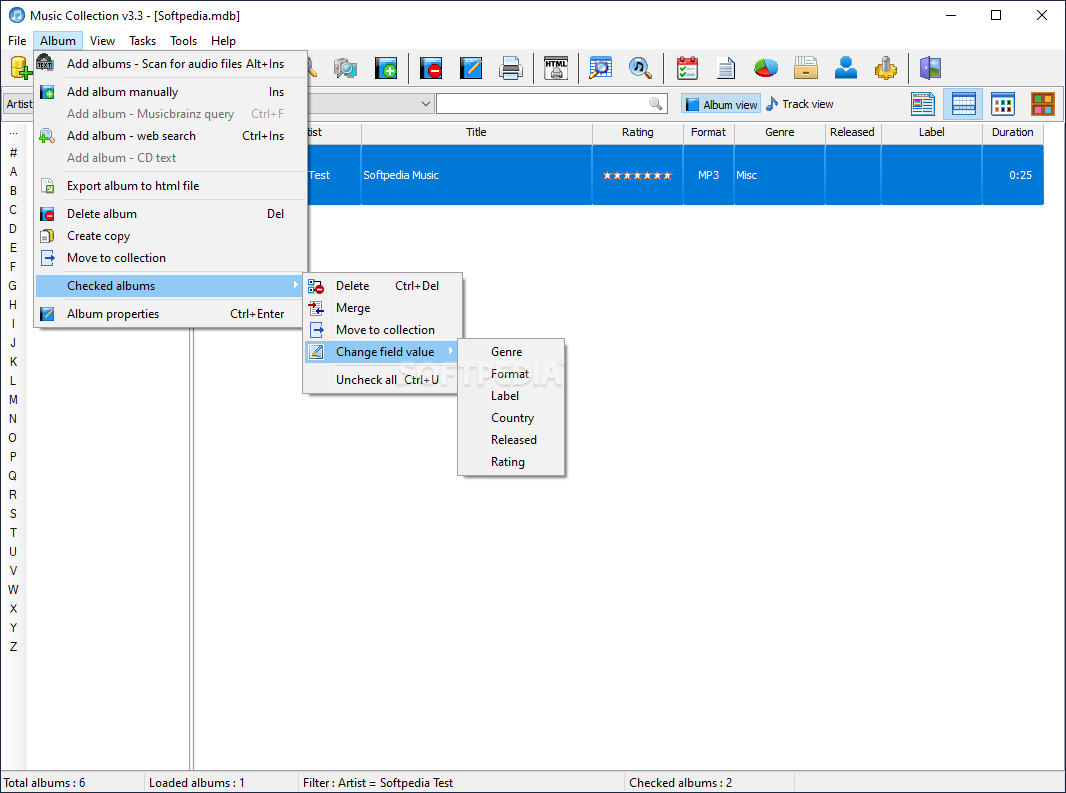This screenshot has height=793, width=1066.
Task: Open the File menu
Action: 17,41
